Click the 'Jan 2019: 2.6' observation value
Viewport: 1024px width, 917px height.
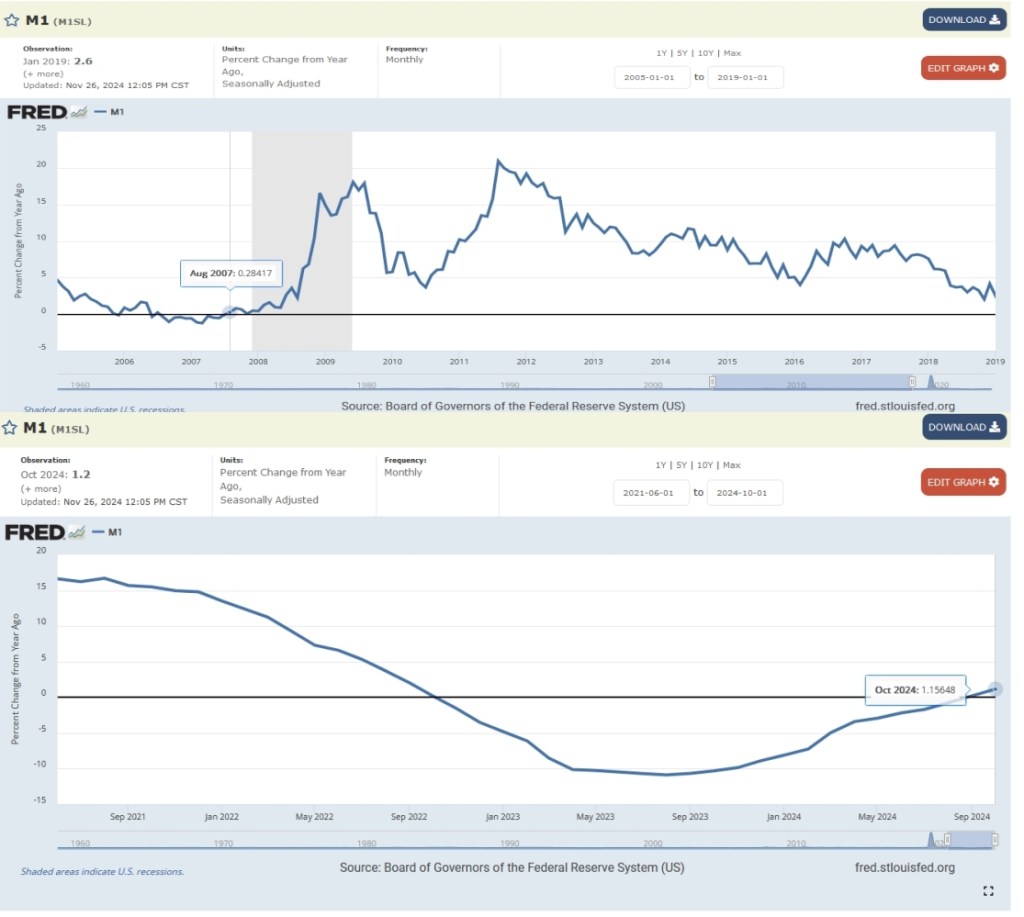57,61
